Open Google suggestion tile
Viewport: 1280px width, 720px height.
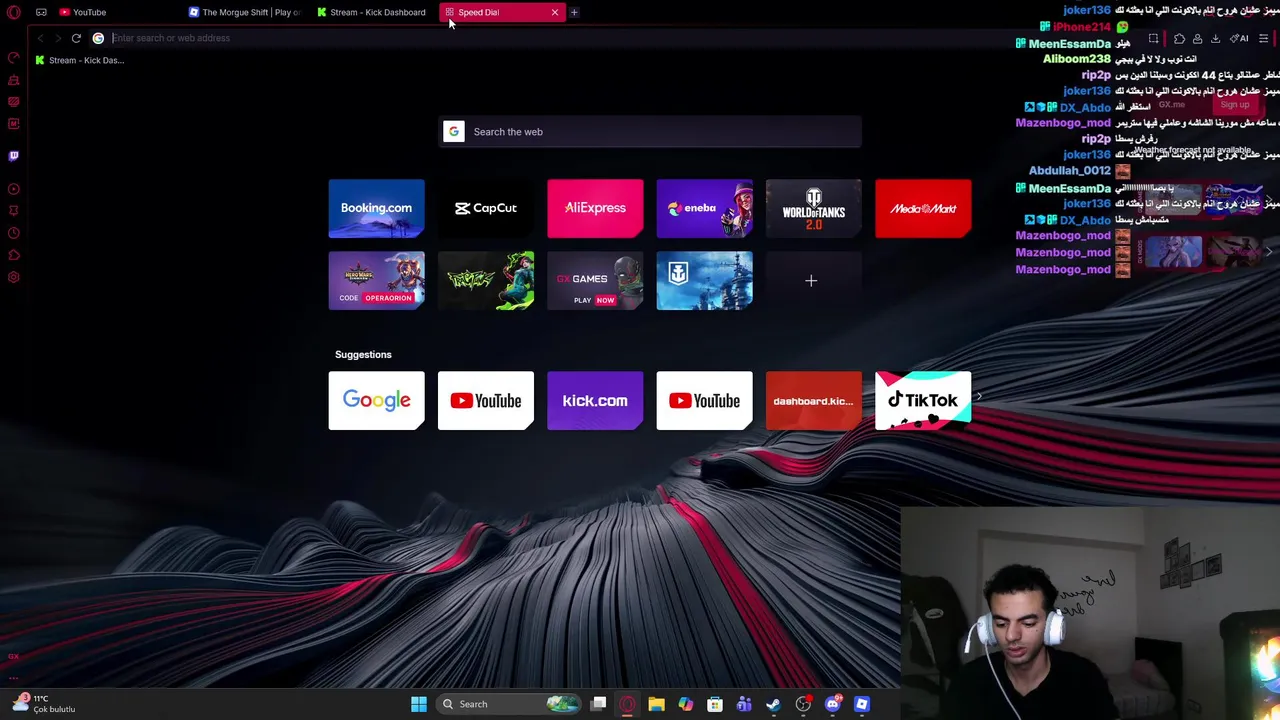376,401
